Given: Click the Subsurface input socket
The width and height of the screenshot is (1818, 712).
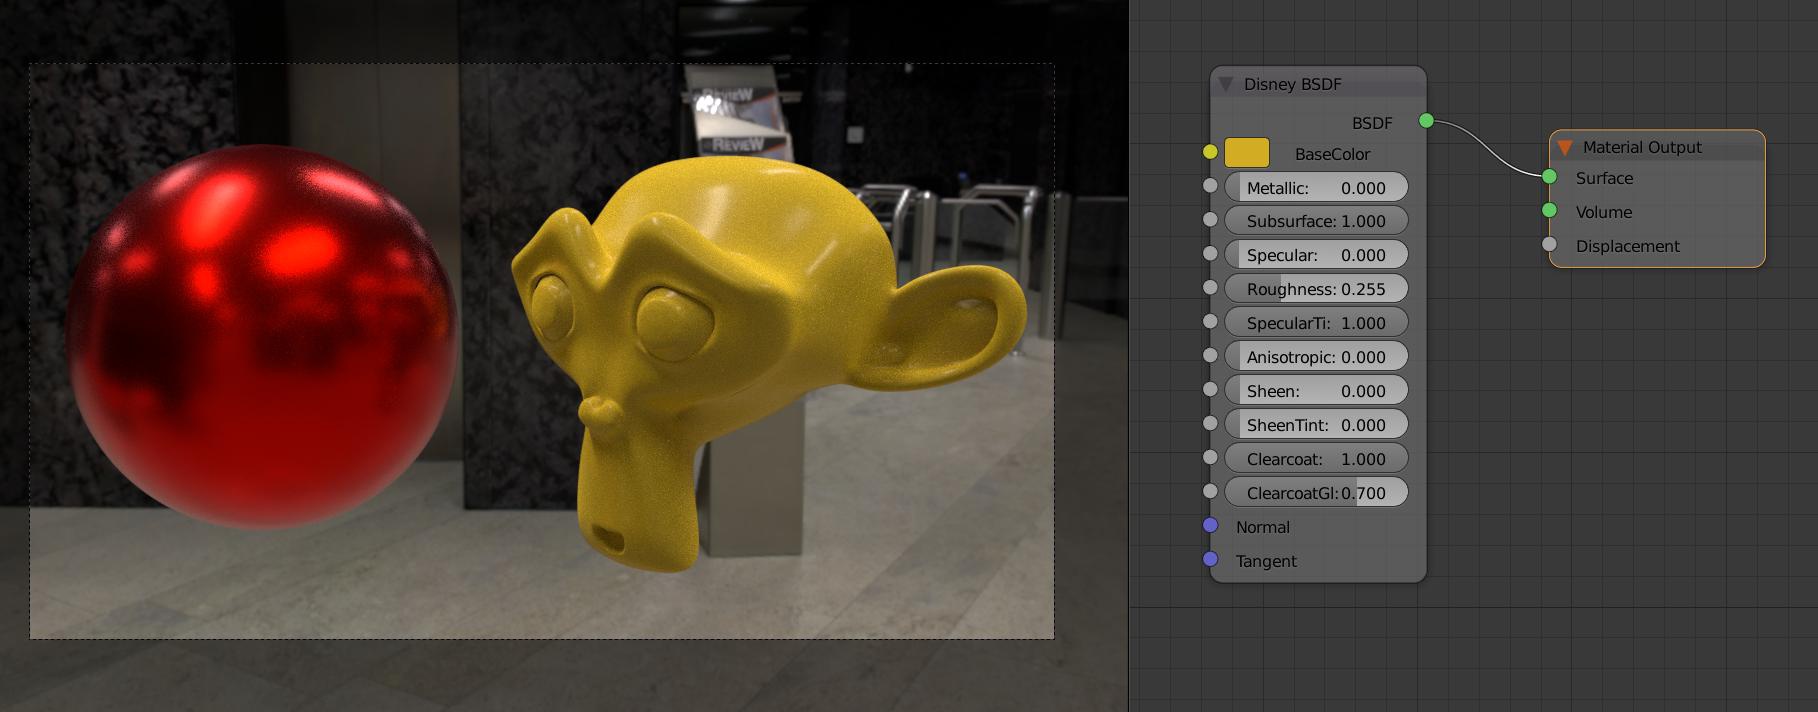Looking at the screenshot, I should (x=1210, y=220).
